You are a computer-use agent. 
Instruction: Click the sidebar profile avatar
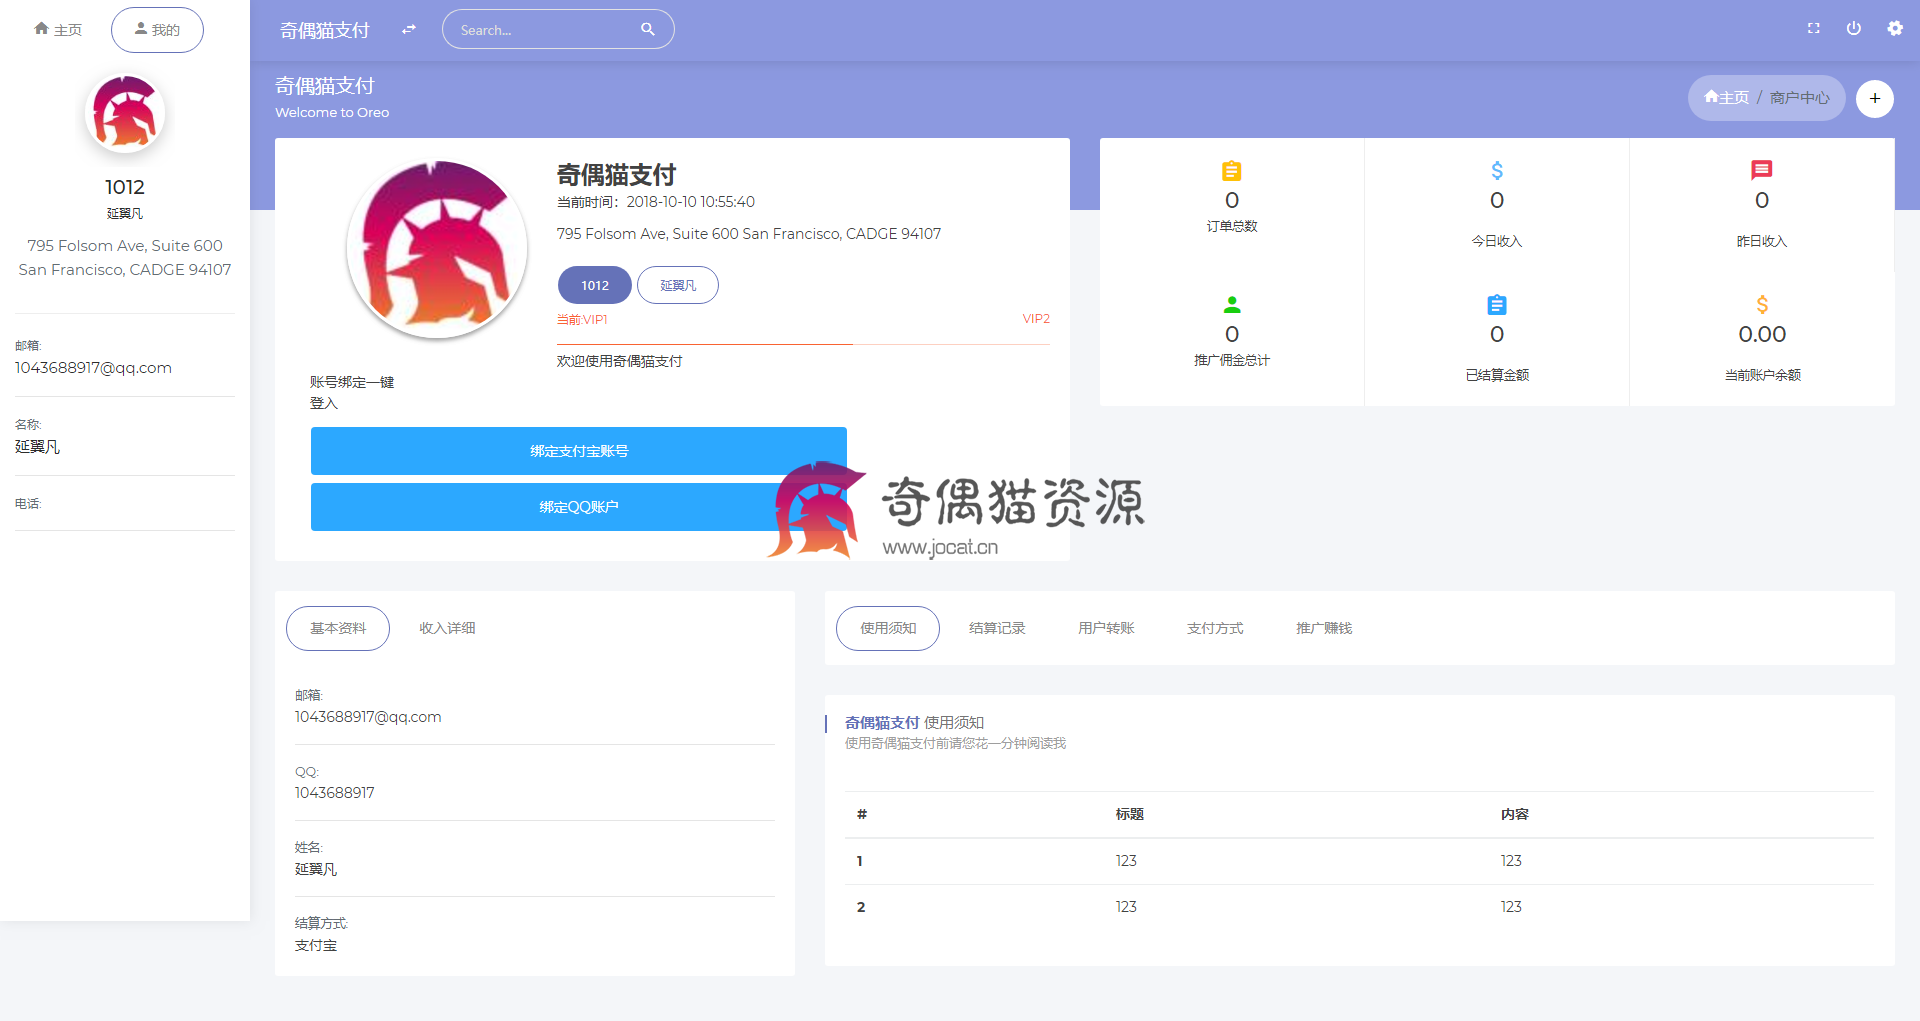tap(125, 113)
